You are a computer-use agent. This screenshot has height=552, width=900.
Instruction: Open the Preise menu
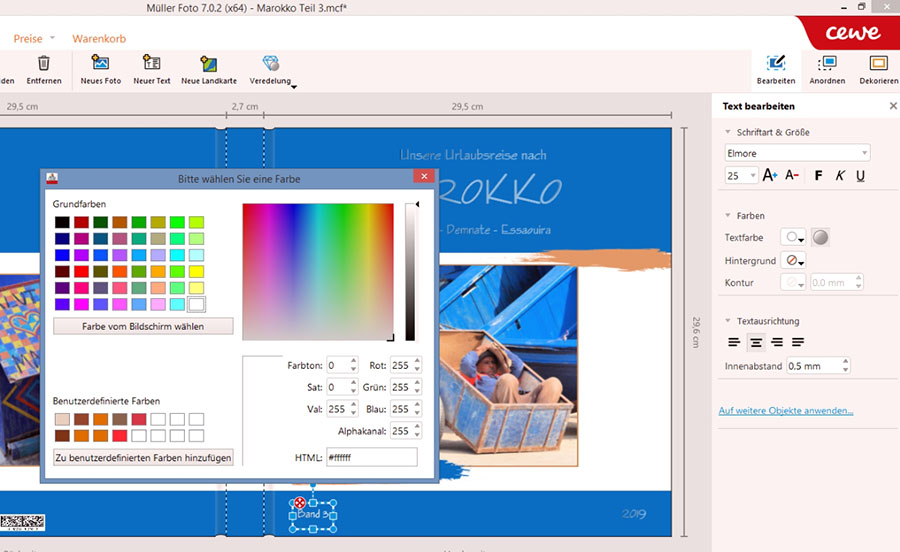pyautogui.click(x=28, y=39)
